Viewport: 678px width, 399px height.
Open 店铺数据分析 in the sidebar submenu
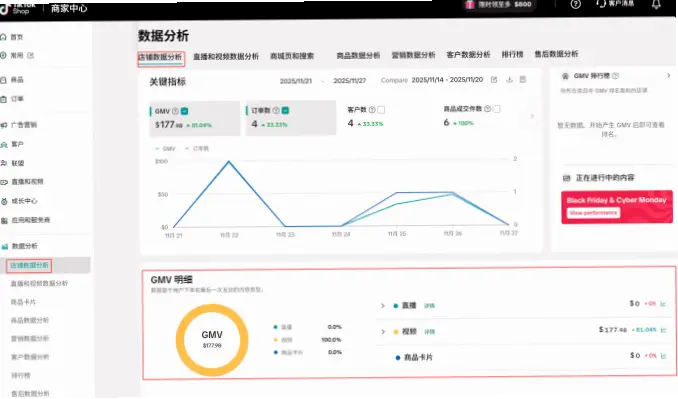click(x=29, y=265)
